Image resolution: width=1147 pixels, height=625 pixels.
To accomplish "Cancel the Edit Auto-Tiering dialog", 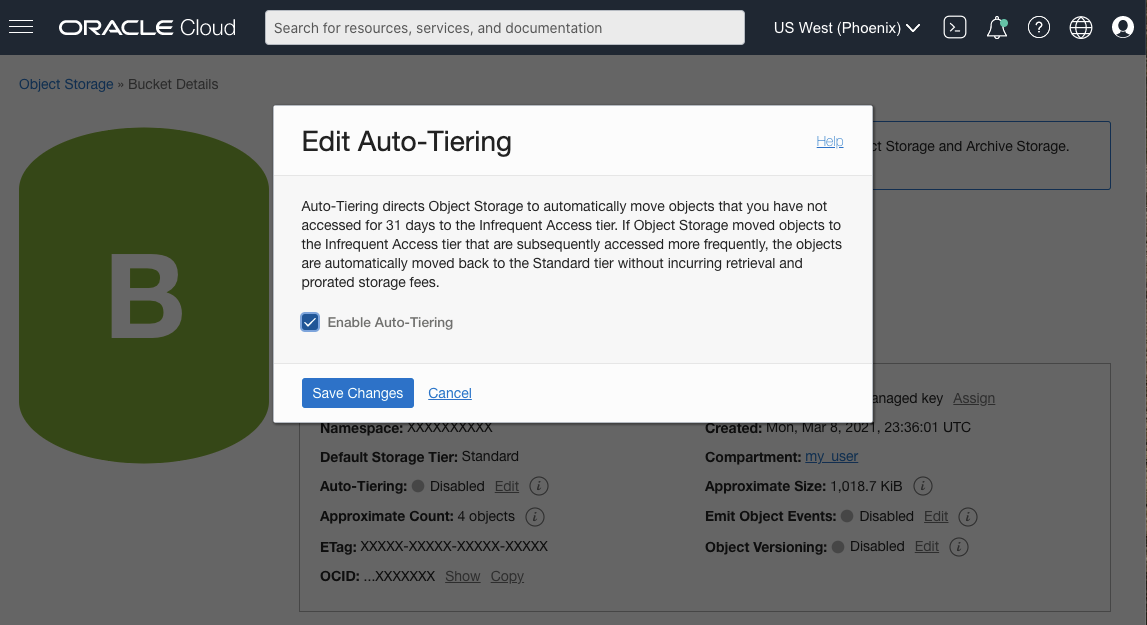I will pos(450,393).
